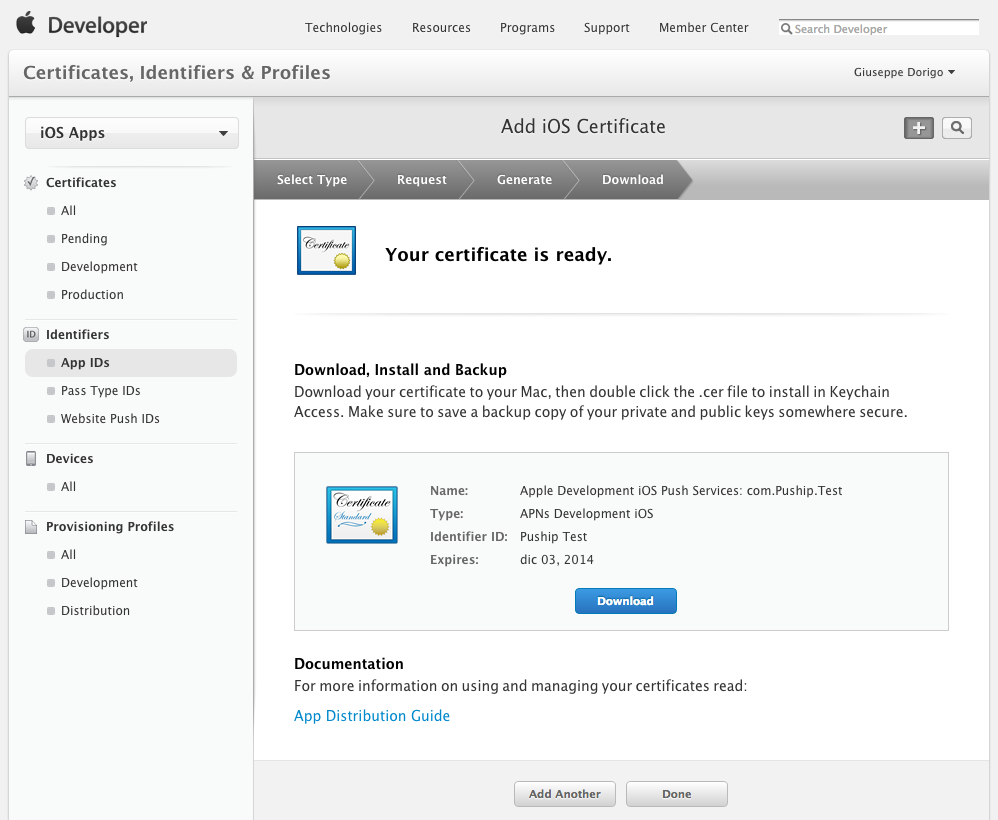This screenshot has width=998, height=820.
Task: Click the plus icon to add certificate
Action: pyautogui.click(x=918, y=127)
